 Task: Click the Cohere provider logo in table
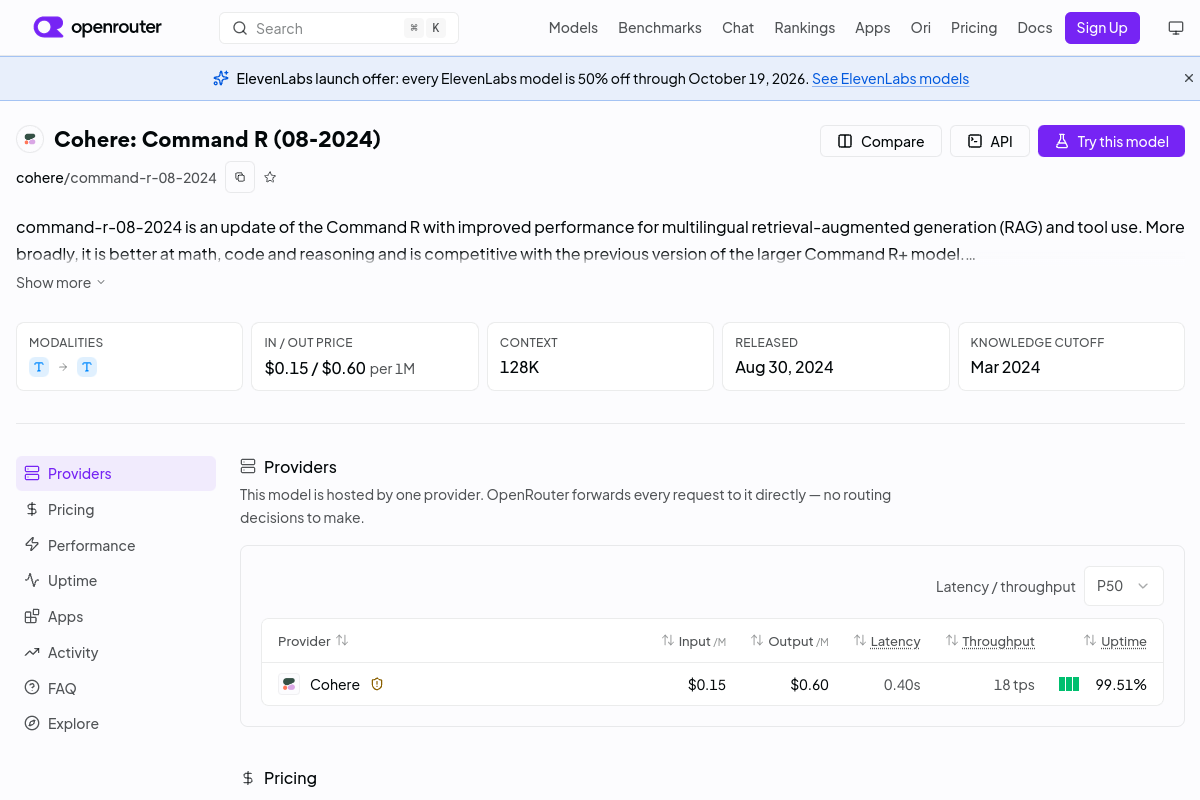289,684
